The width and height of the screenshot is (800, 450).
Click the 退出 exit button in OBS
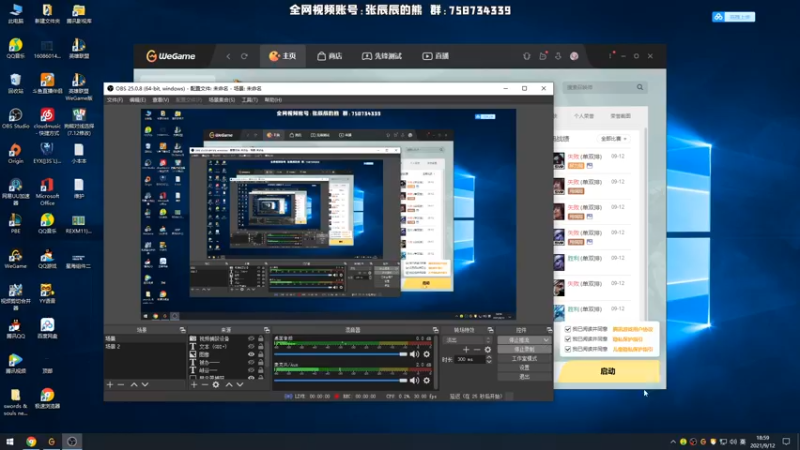click(524, 377)
